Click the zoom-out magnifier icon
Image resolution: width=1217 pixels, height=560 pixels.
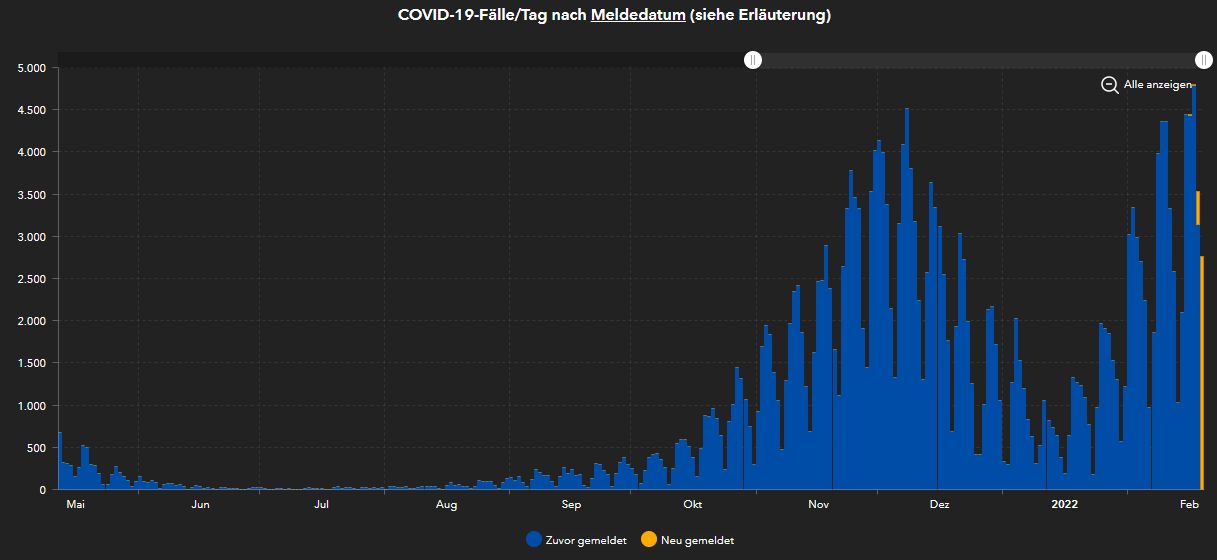pos(1109,85)
